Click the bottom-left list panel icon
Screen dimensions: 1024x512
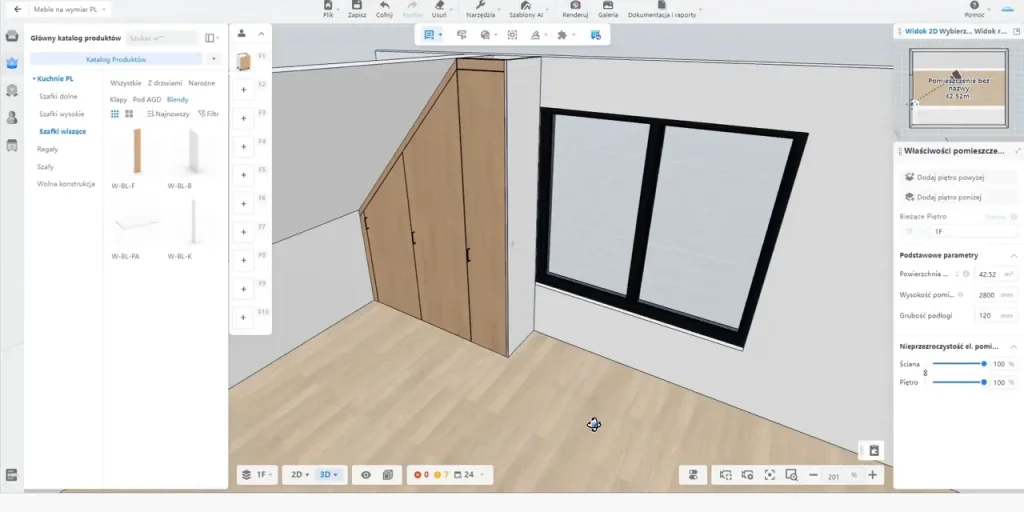pos(12,475)
